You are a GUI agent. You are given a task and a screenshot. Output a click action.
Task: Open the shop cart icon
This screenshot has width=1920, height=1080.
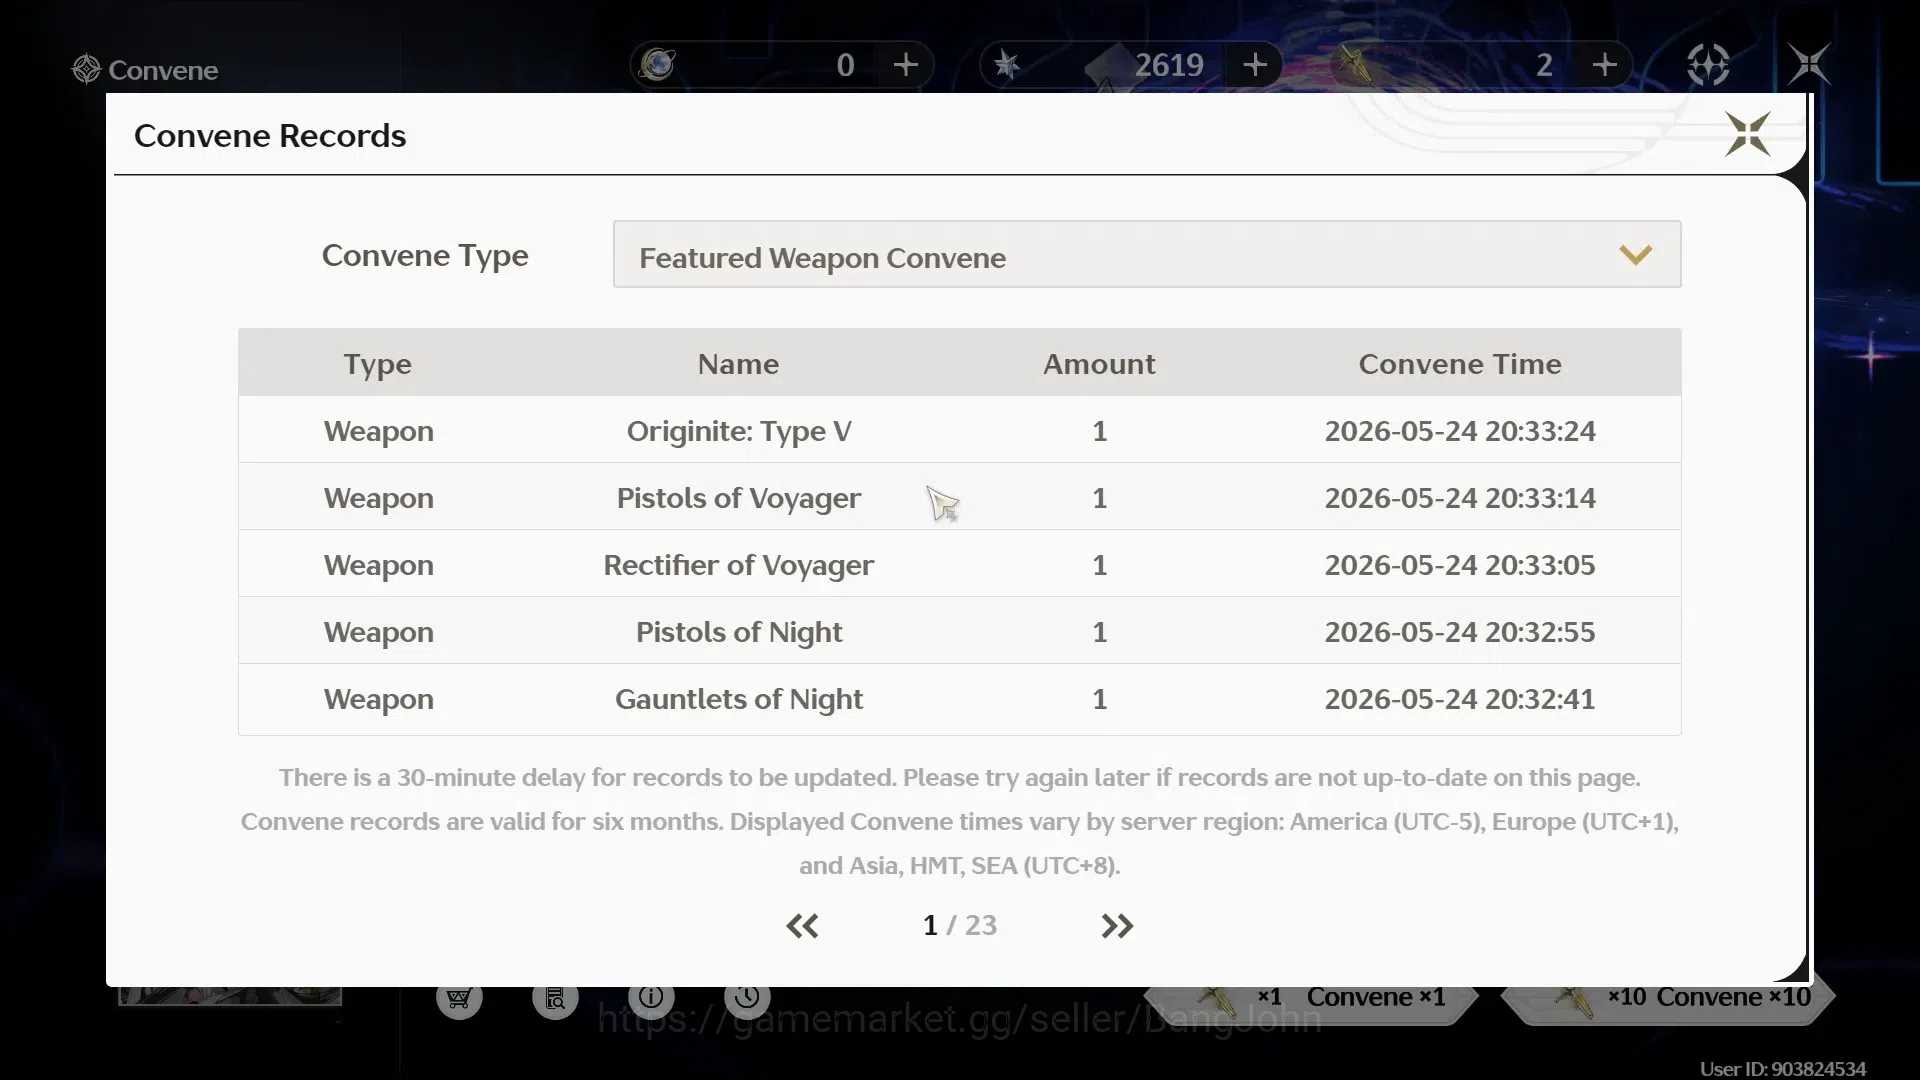pyautogui.click(x=459, y=998)
